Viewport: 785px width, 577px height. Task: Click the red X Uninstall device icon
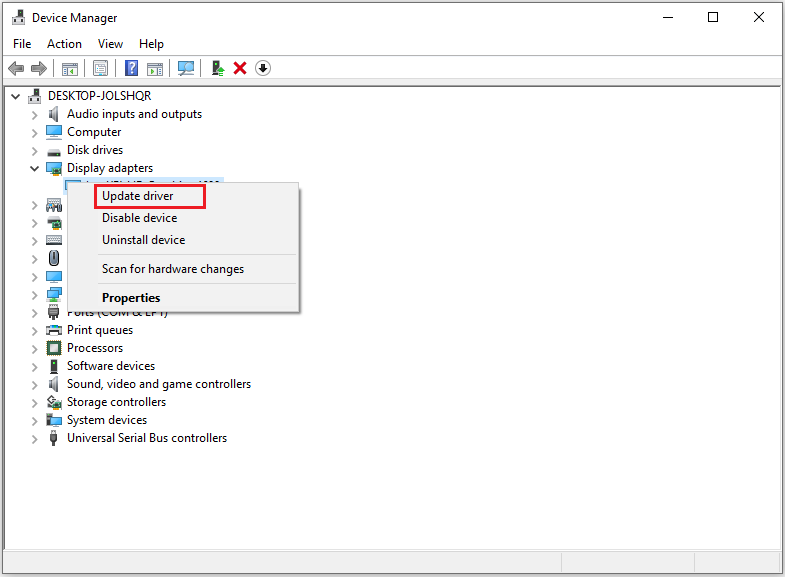pyautogui.click(x=240, y=68)
